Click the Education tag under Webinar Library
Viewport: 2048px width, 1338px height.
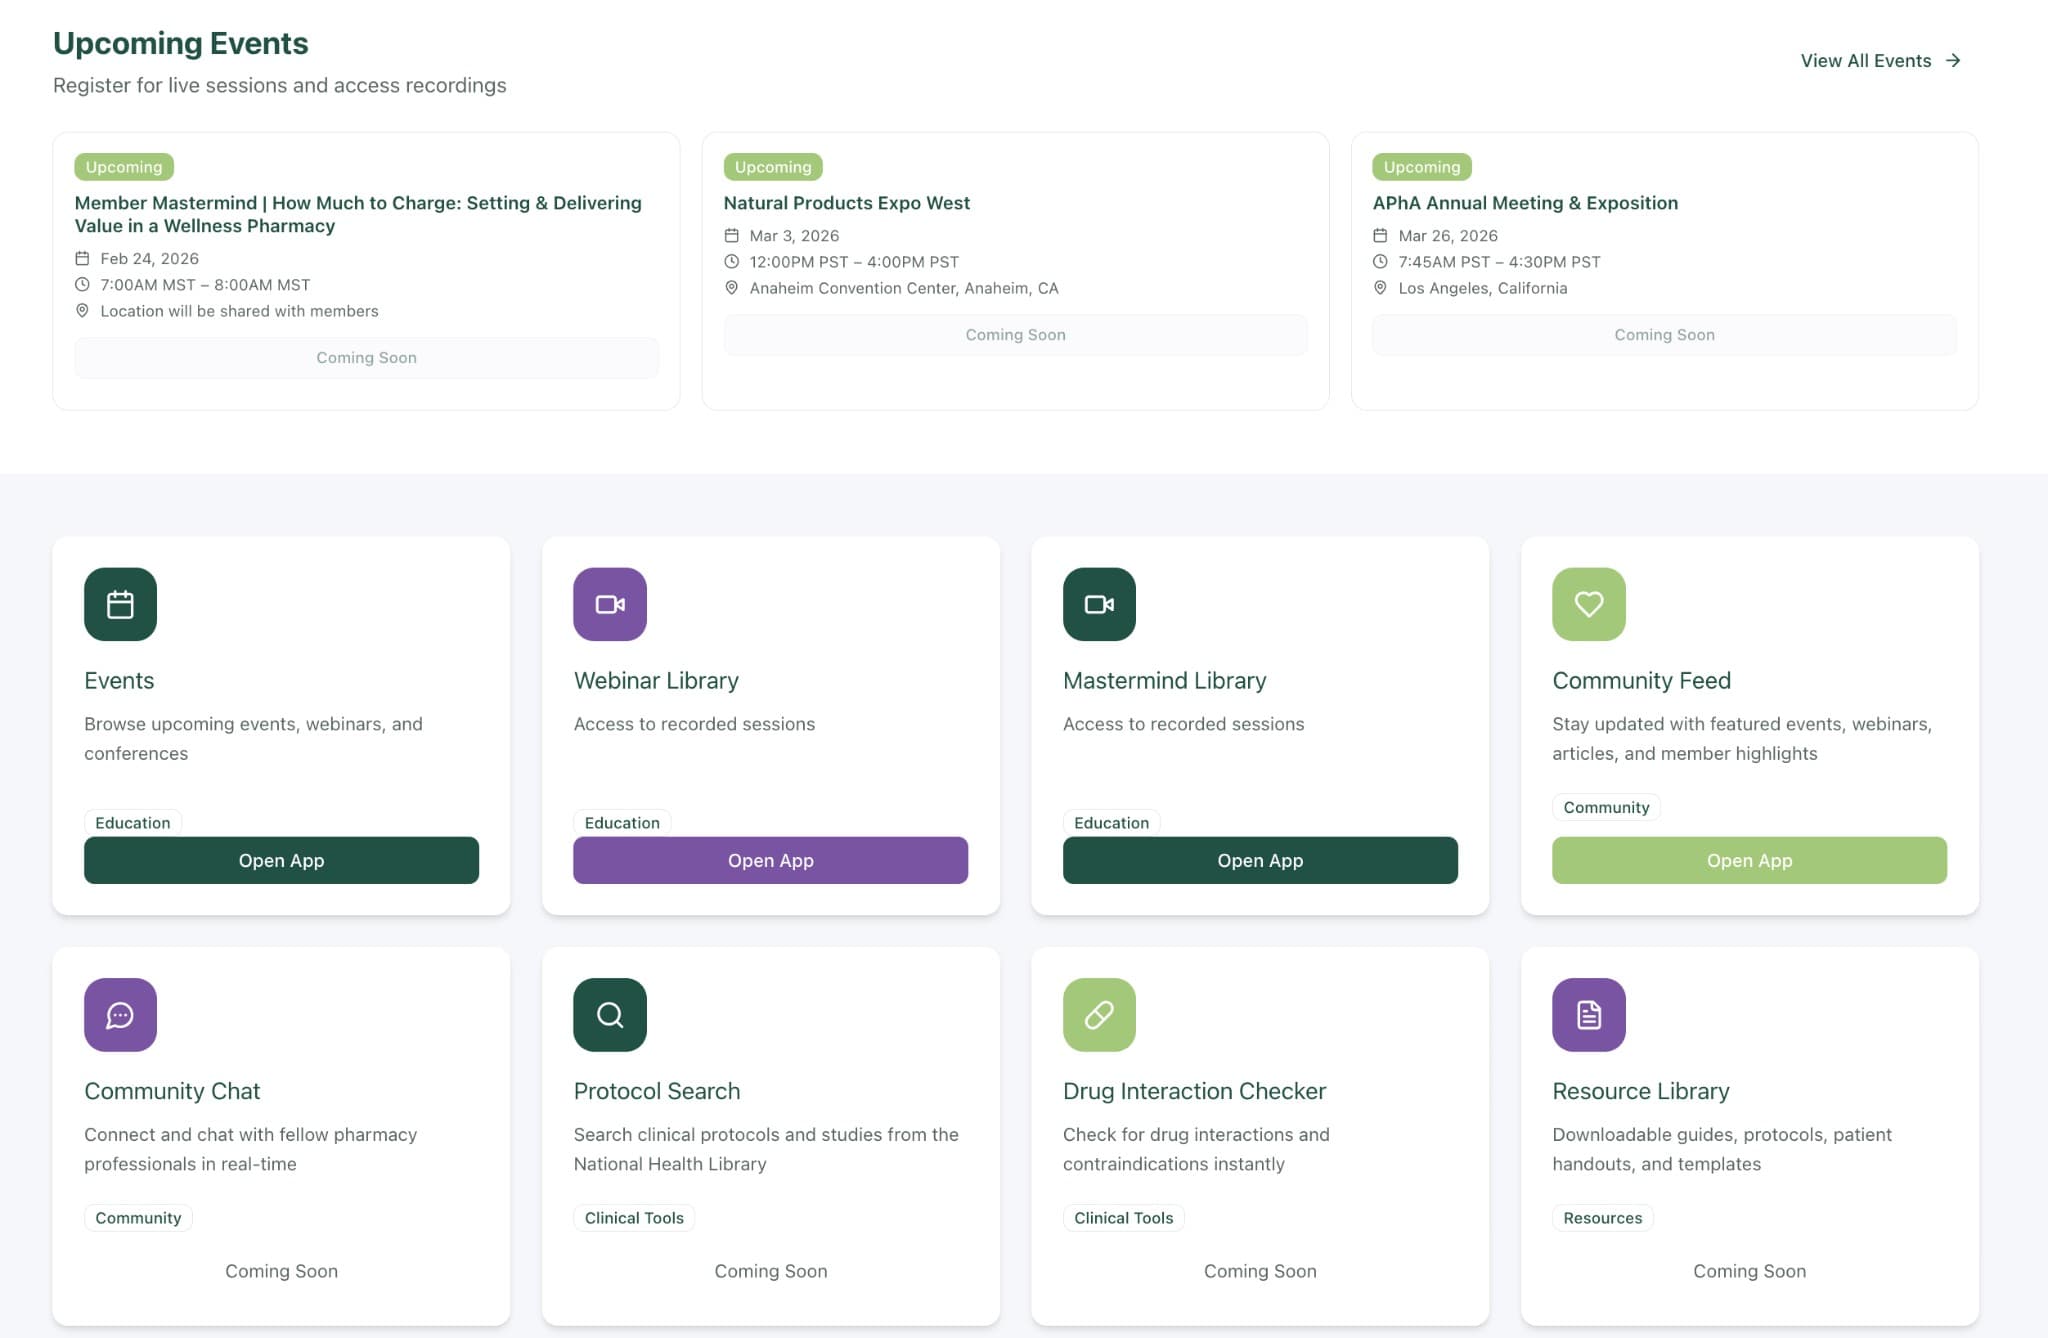tap(621, 822)
